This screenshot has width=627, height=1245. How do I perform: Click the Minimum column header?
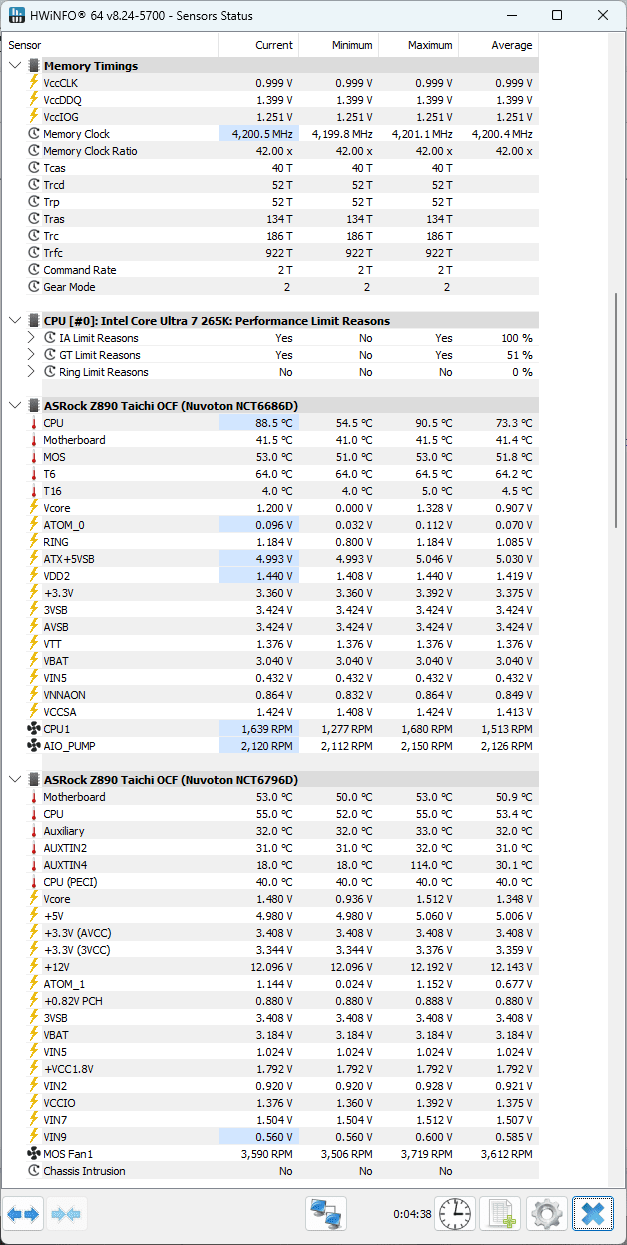click(338, 45)
